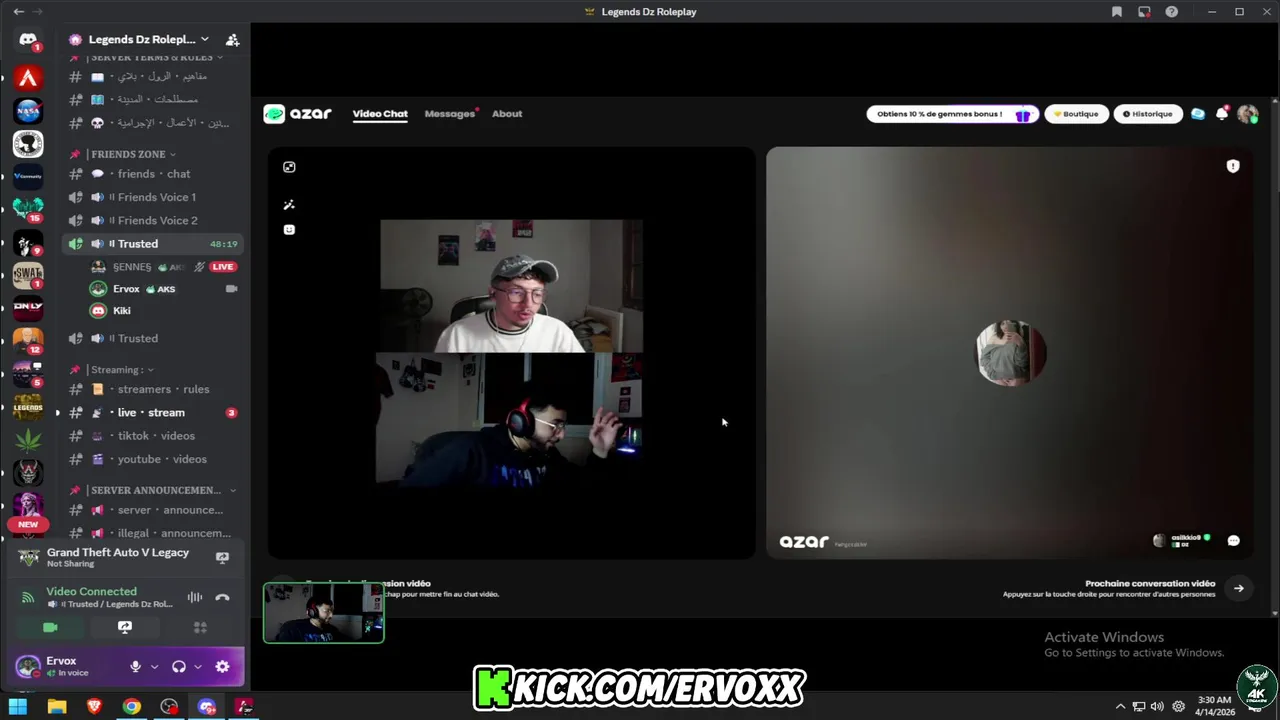Open the LEGENDS server icon in sidebar
Screen dimensions: 1280x720
pyautogui.click(x=28, y=407)
